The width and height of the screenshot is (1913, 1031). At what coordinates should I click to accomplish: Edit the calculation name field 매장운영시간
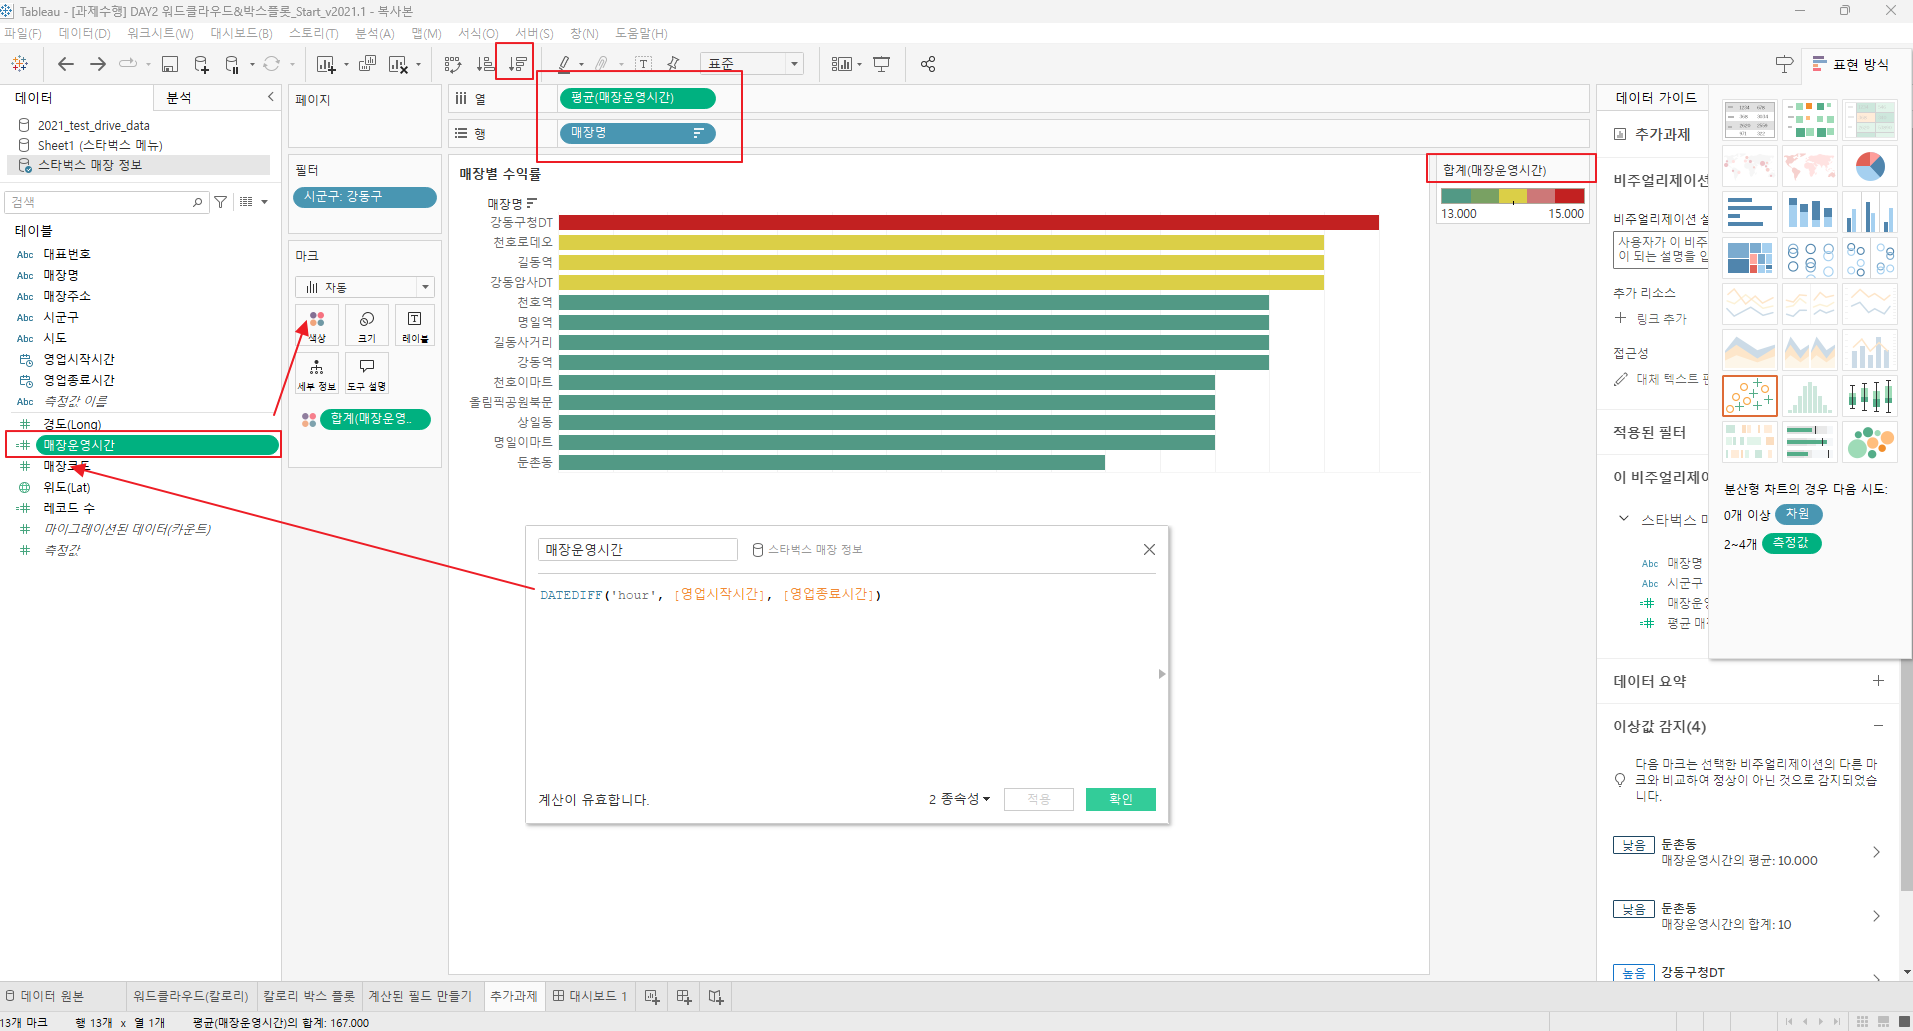[637, 549]
